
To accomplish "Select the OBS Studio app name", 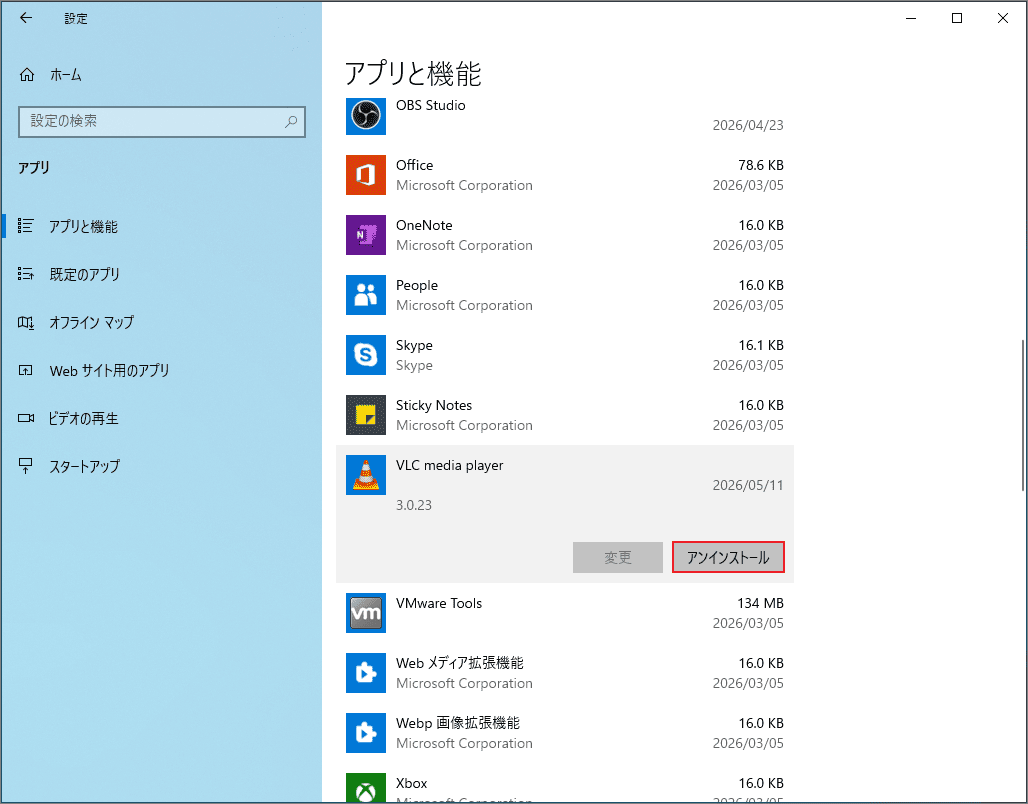I will (x=431, y=105).
